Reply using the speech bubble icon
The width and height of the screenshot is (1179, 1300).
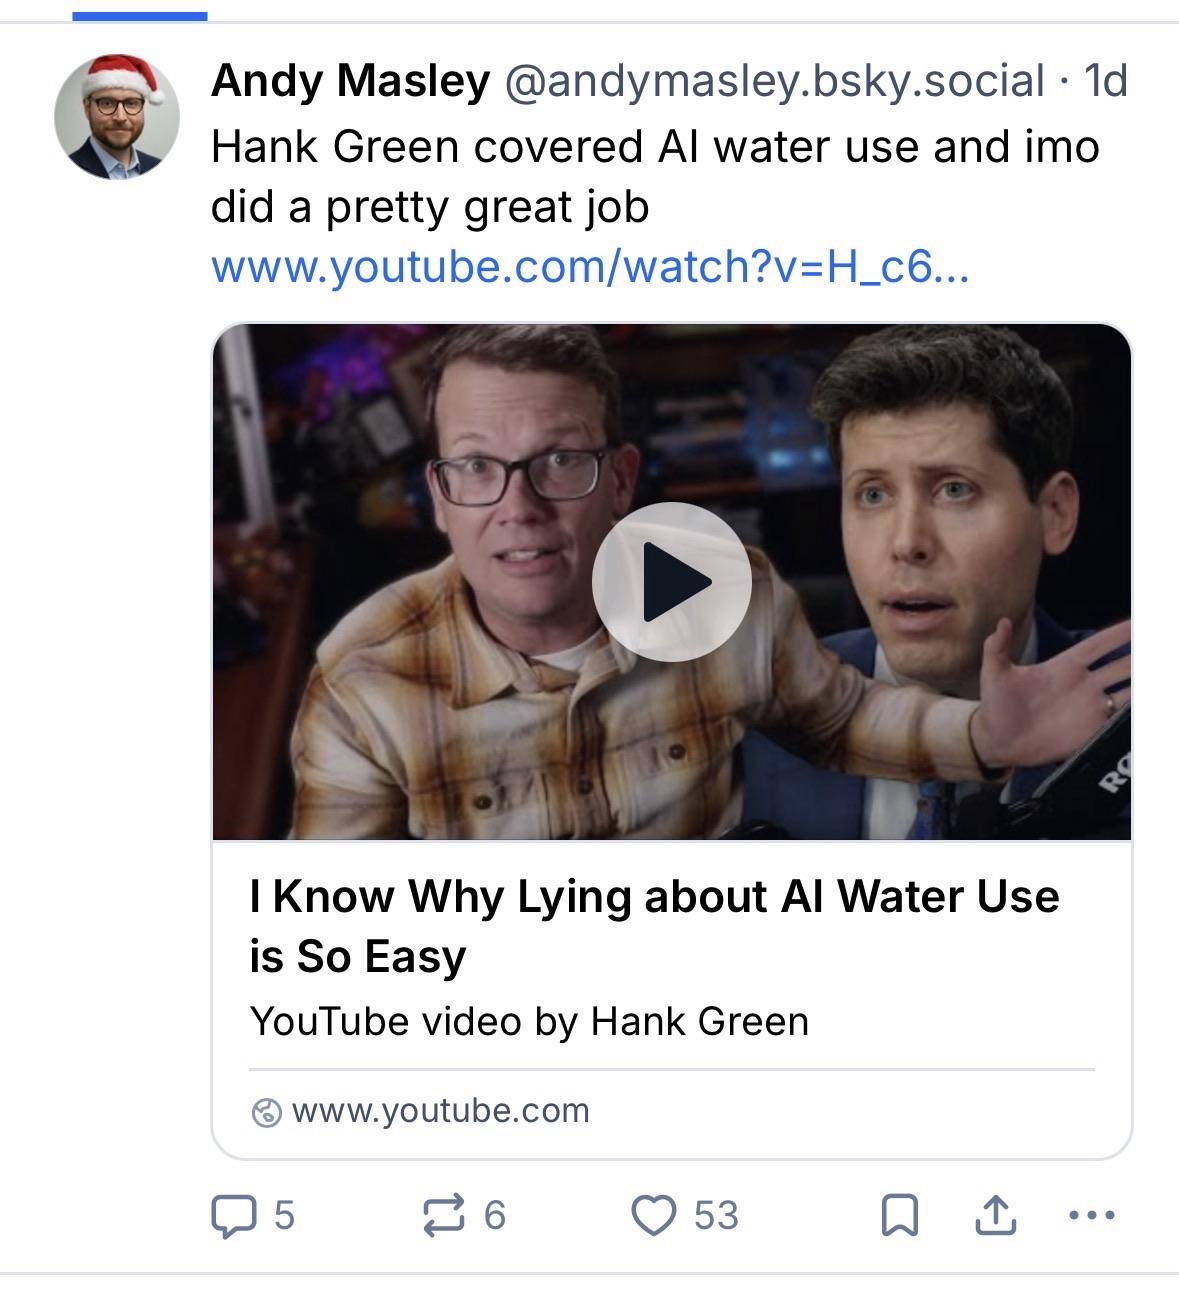pos(233,1216)
